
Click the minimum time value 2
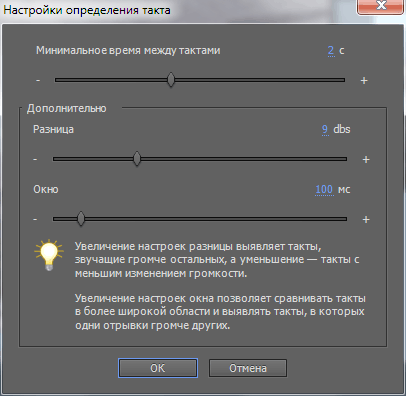point(331,51)
